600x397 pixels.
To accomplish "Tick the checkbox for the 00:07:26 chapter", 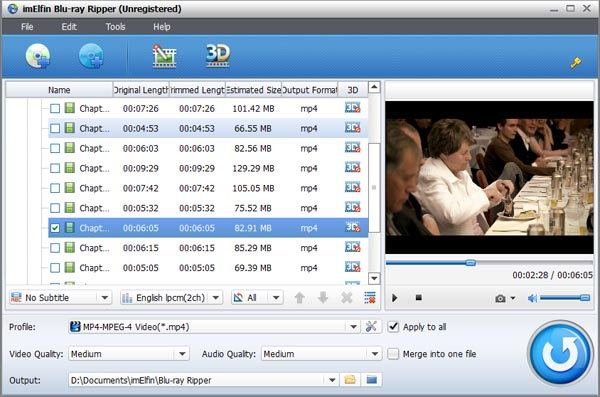I will (x=55, y=108).
